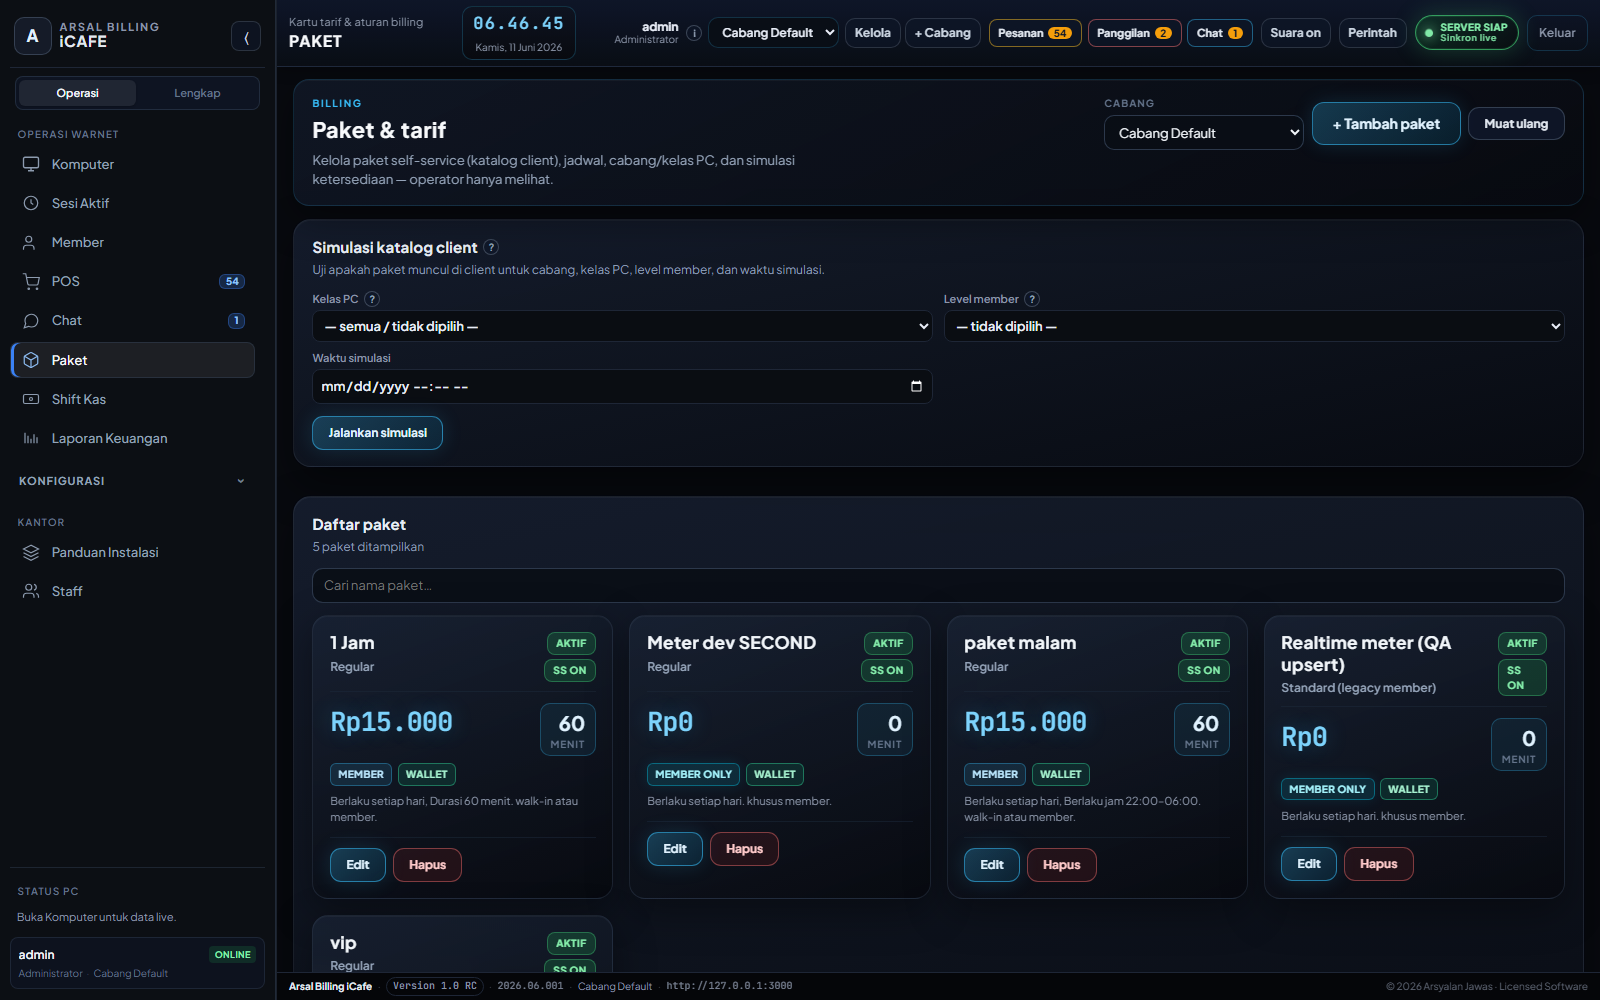Viewport: 1600px width, 1000px height.
Task: Click the Chat unread badge in sidebar
Action: (236, 321)
